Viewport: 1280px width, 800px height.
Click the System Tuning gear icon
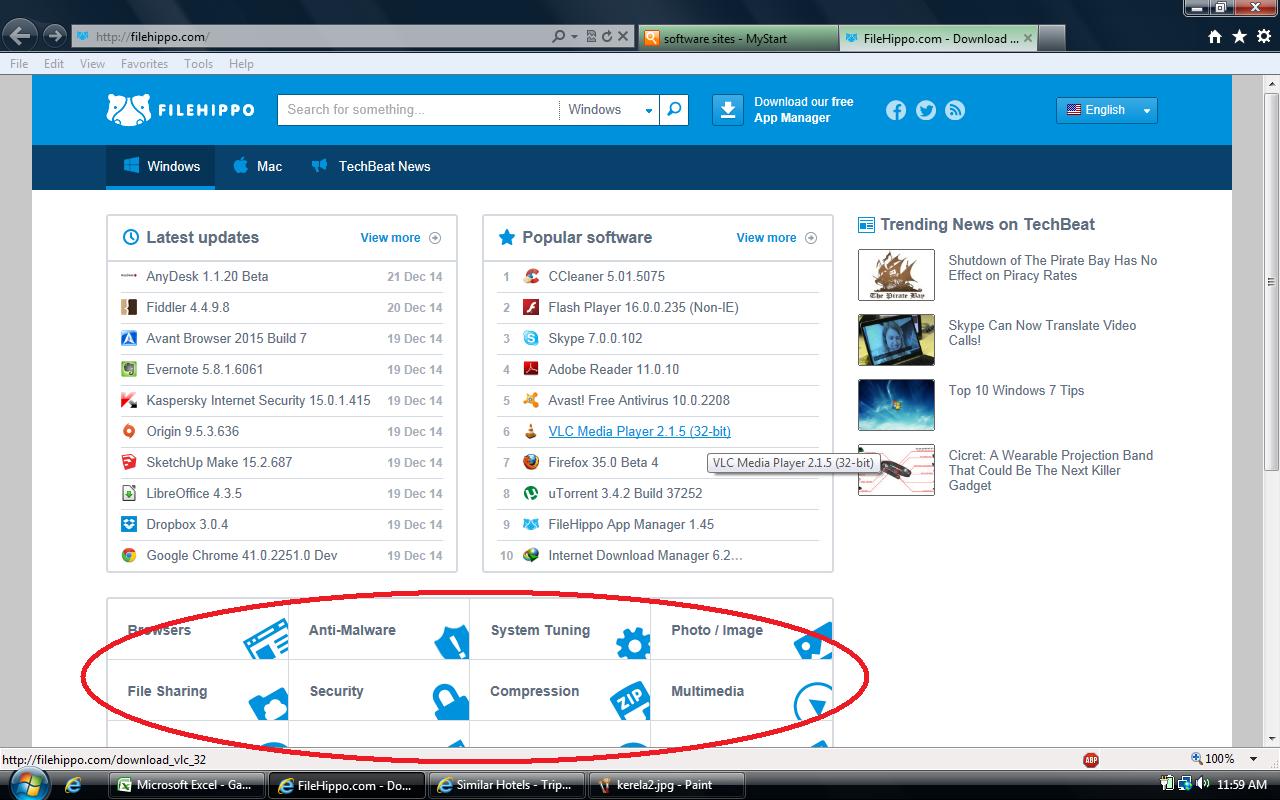633,643
